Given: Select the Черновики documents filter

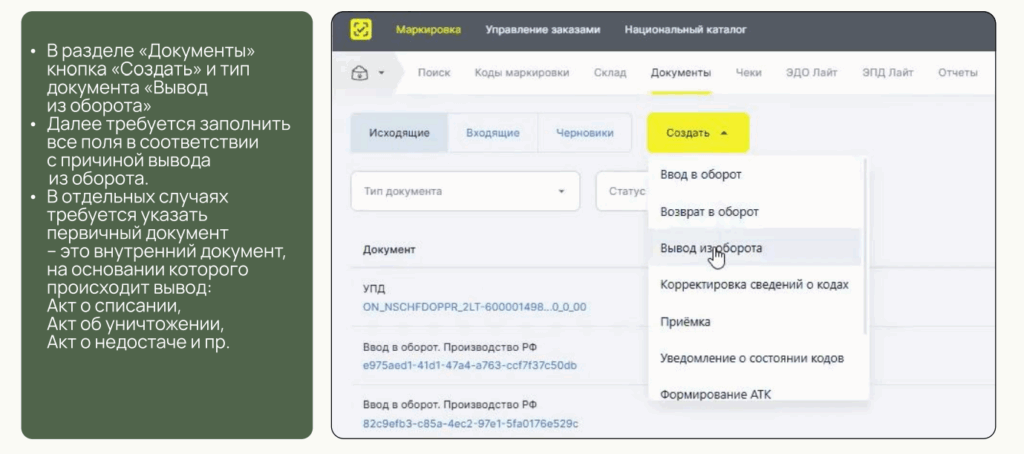Looking at the screenshot, I should pyautogui.click(x=584, y=133).
